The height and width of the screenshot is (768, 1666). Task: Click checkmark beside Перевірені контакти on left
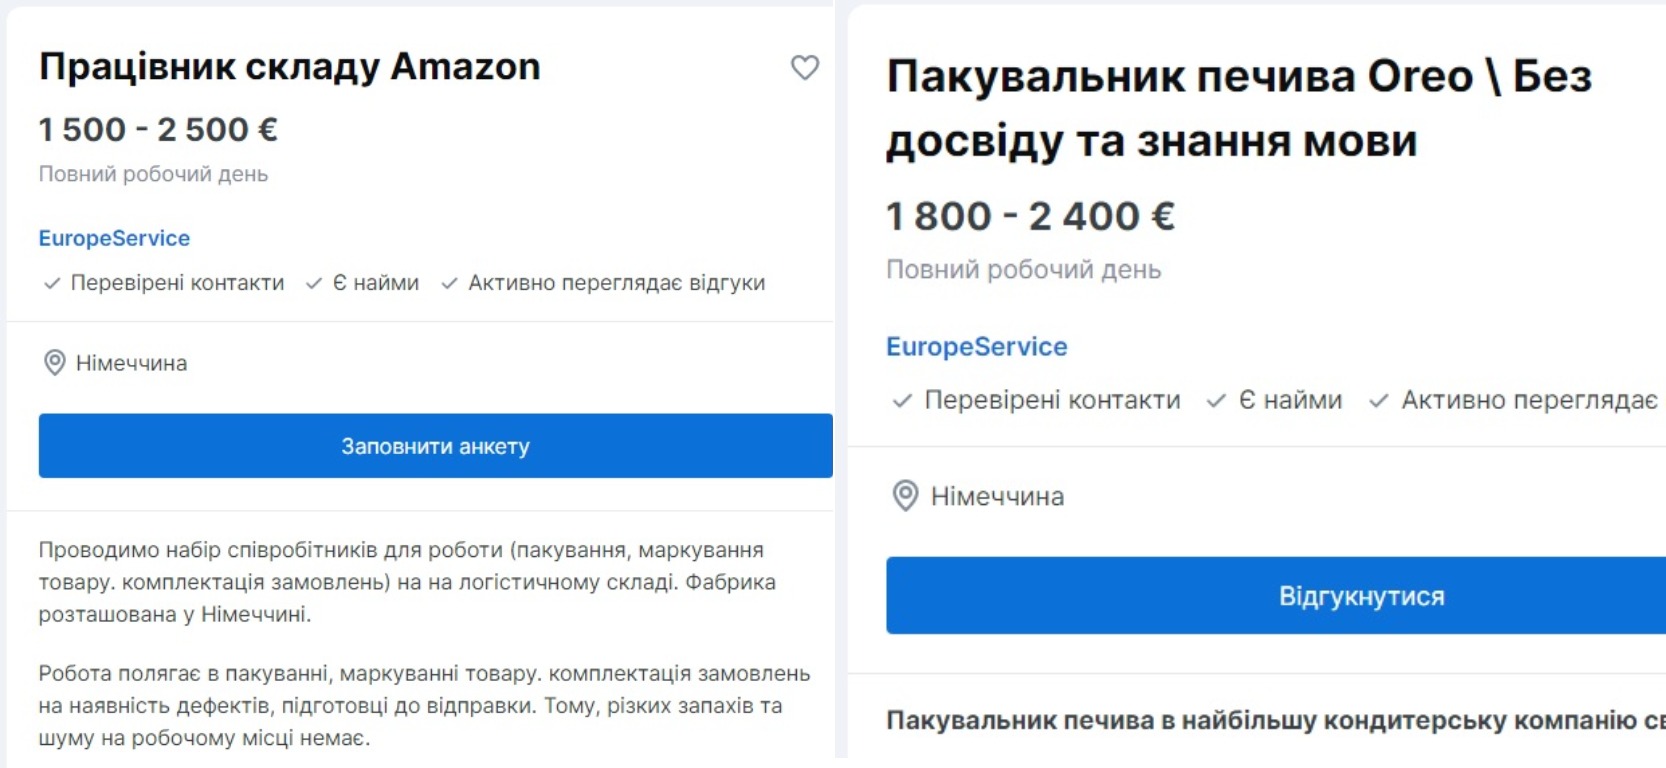[x=50, y=283]
